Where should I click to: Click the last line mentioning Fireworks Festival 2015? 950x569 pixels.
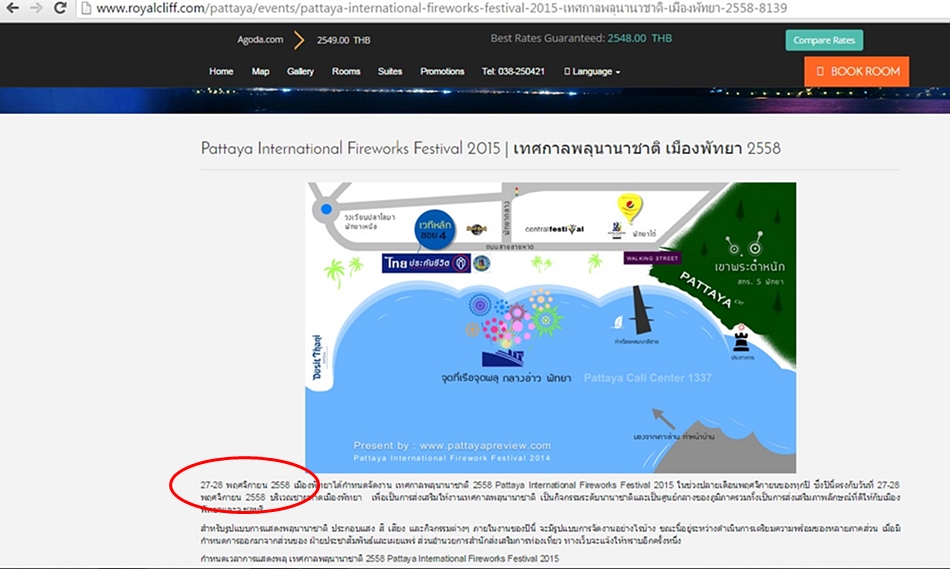[x=380, y=558]
